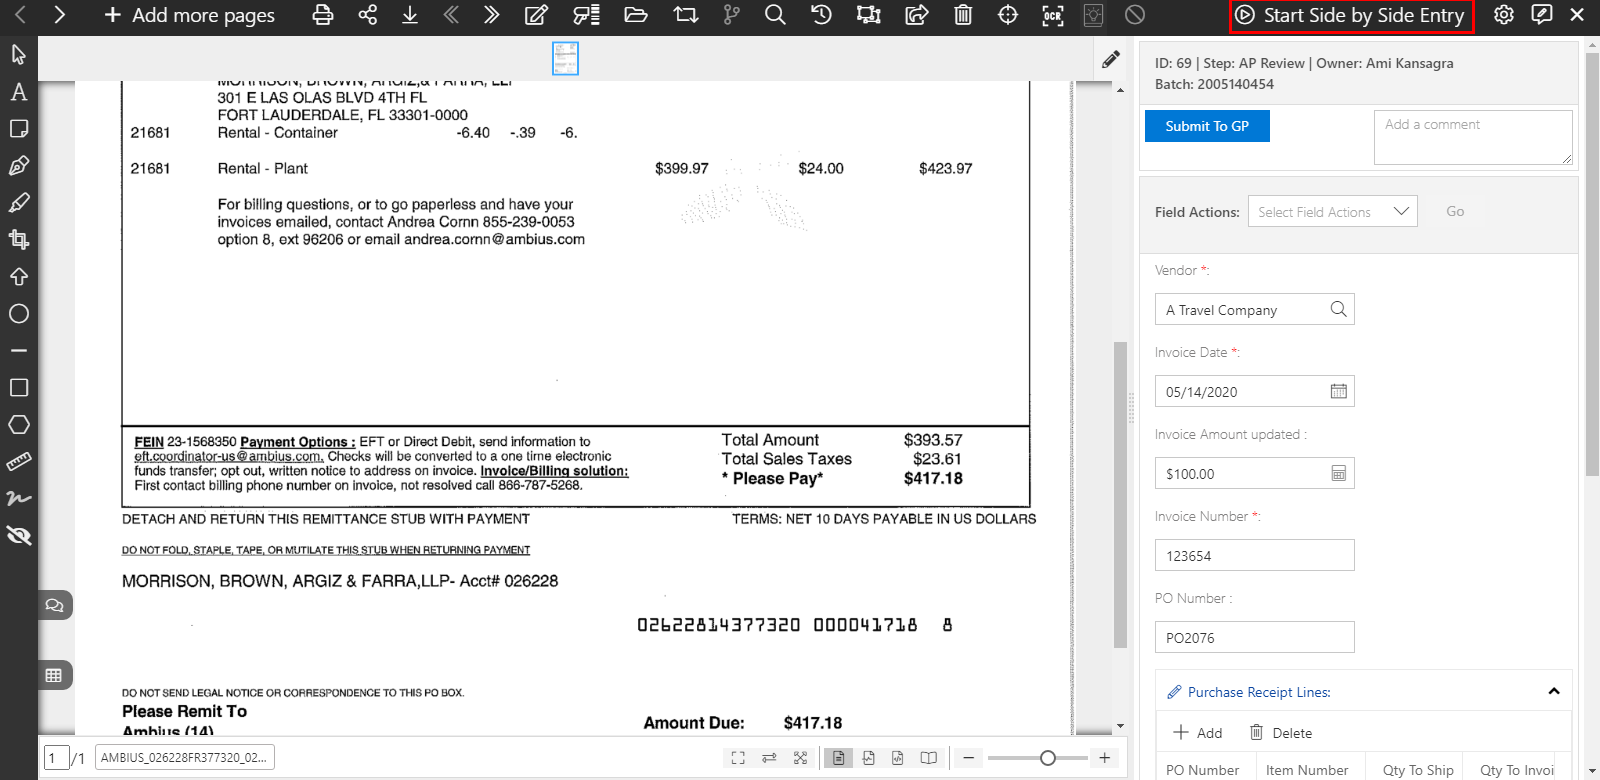Click the magnifier search icon in toolbar
The image size is (1600, 780).
[775, 15]
